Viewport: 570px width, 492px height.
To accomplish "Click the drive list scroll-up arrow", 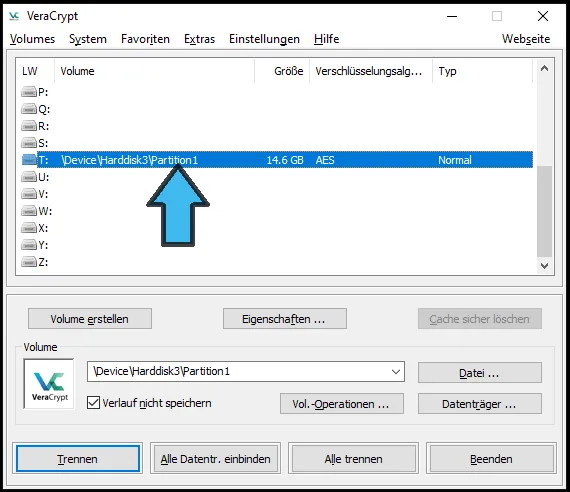I will (x=544, y=68).
